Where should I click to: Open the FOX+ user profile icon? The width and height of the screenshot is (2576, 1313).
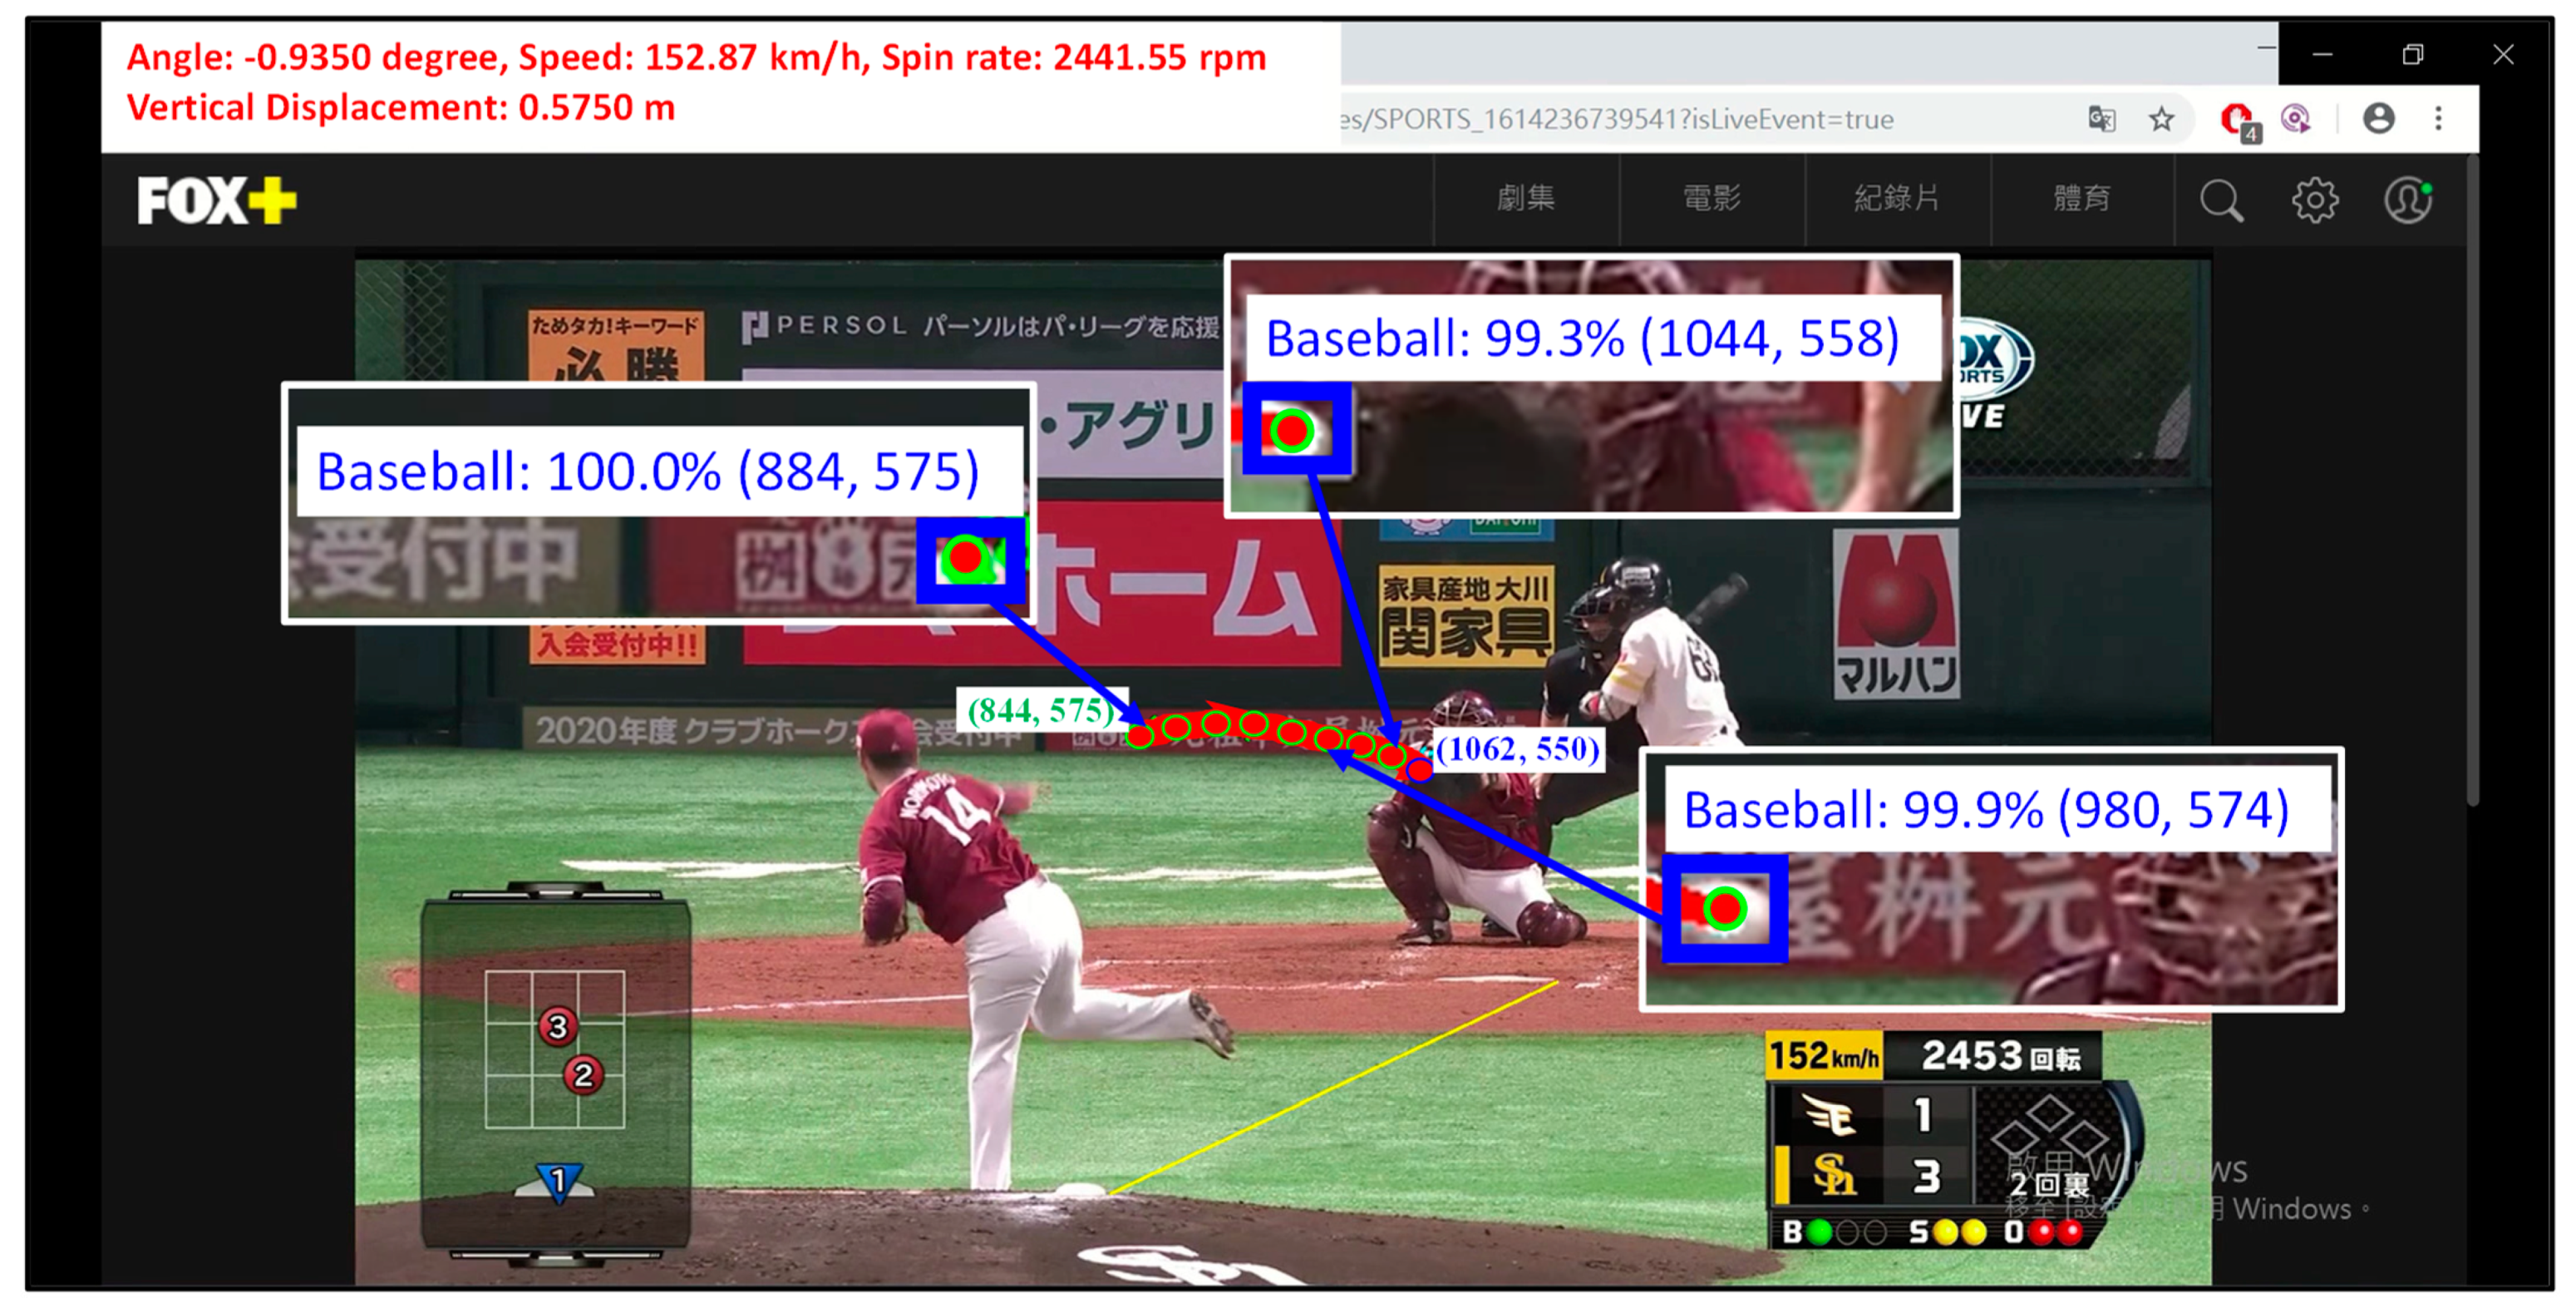[2407, 200]
